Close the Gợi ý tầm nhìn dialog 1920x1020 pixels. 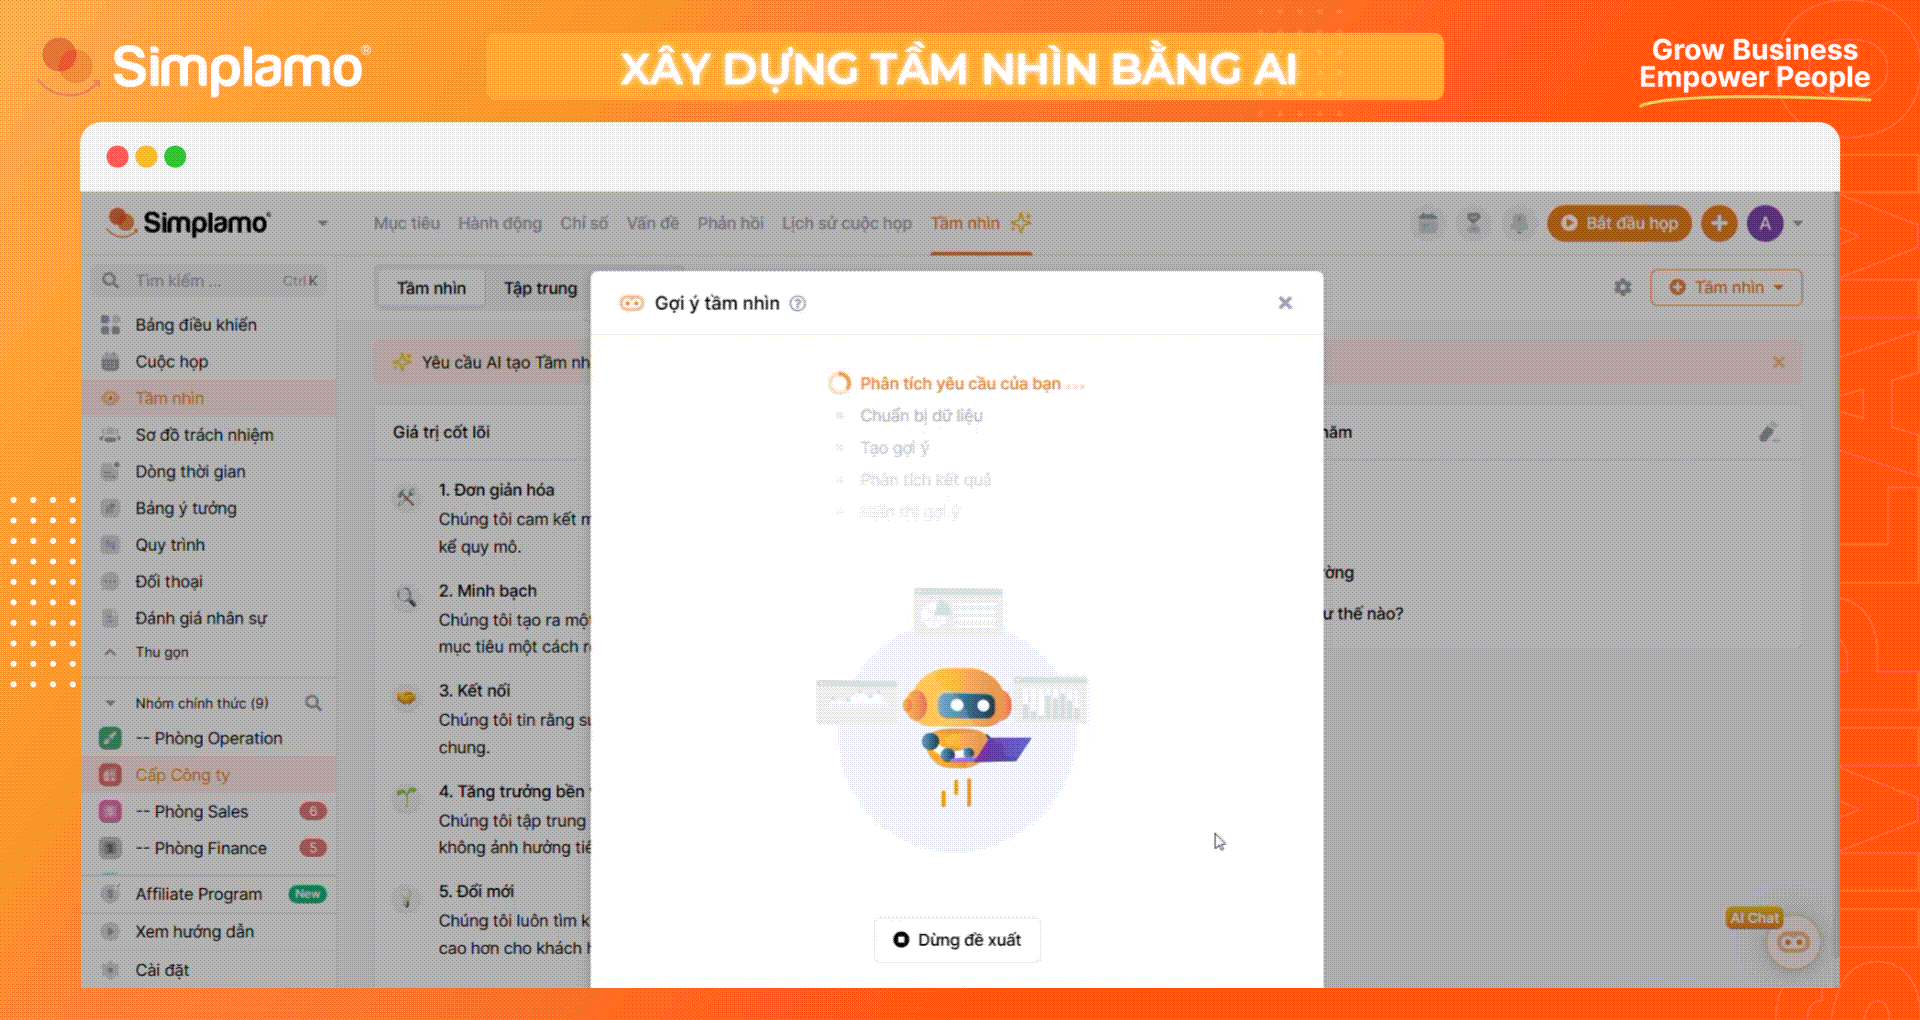pos(1285,303)
